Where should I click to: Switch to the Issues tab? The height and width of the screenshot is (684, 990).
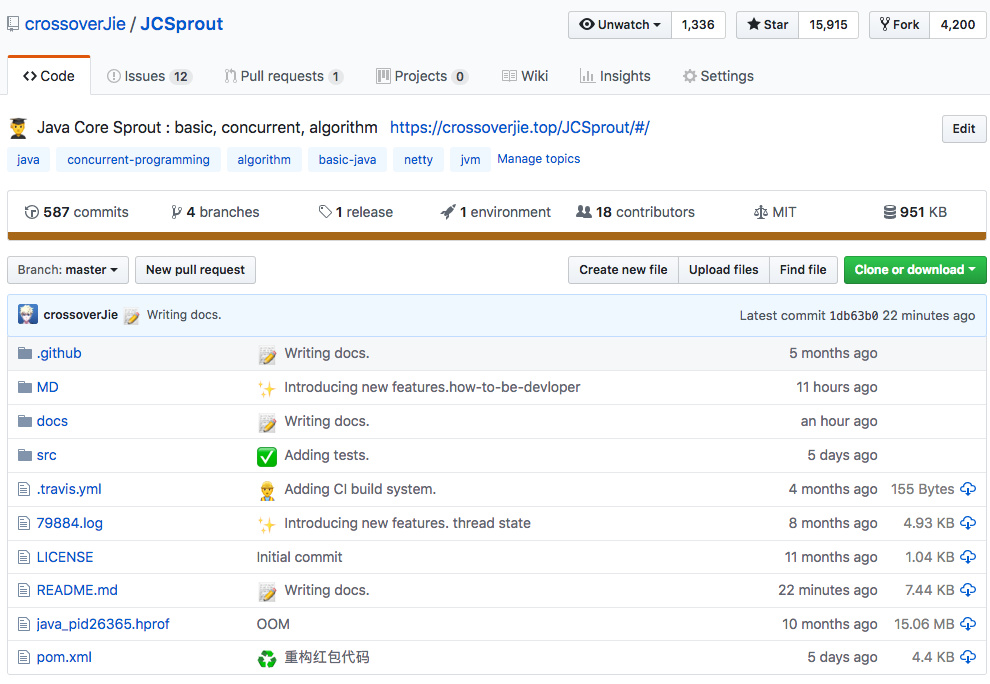pyautogui.click(x=148, y=76)
